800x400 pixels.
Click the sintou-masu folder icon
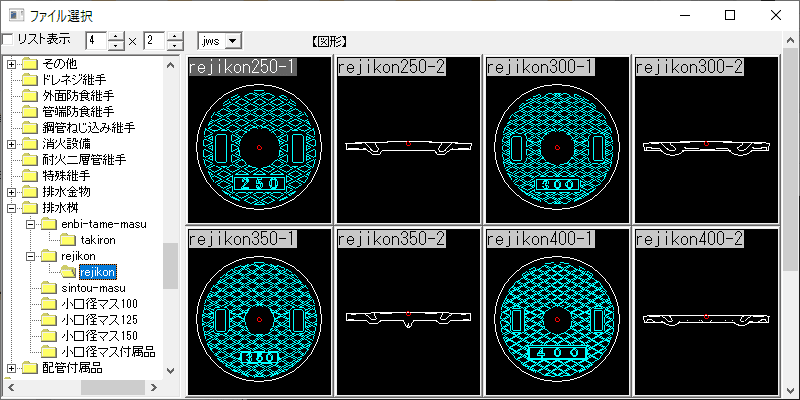[49, 288]
